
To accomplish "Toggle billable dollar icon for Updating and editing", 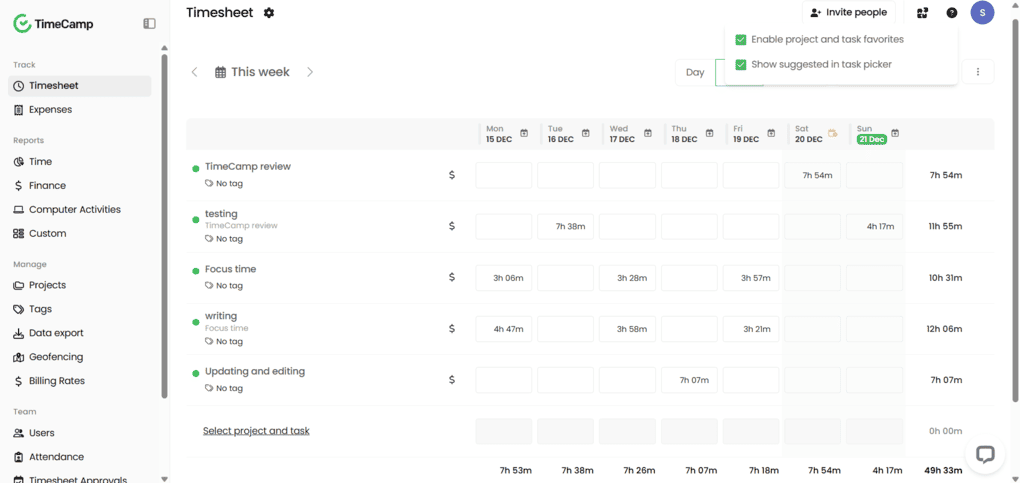I will (451, 380).
